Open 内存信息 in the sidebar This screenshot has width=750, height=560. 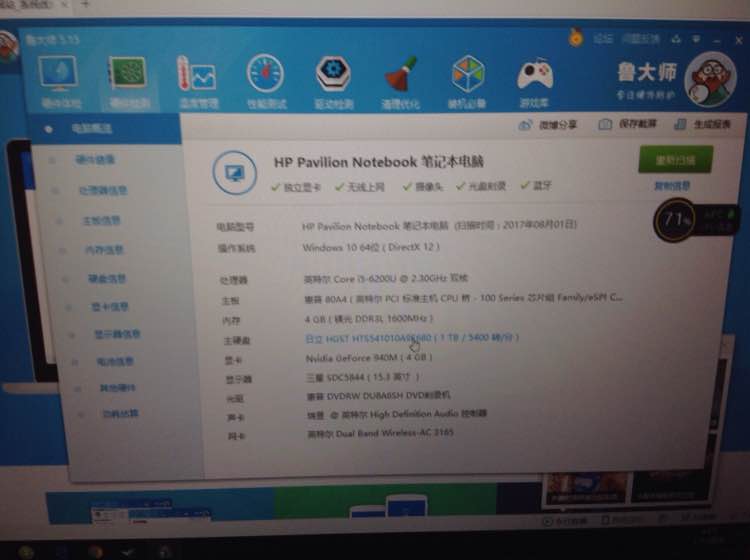(x=104, y=250)
